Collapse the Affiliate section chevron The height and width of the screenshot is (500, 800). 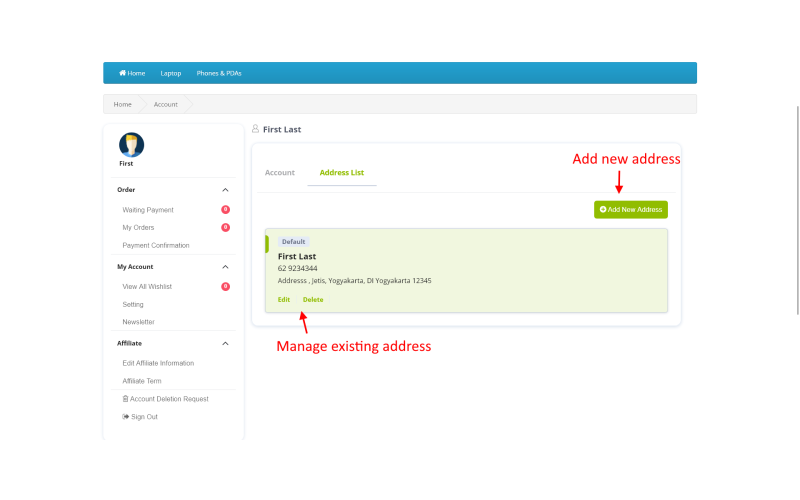point(226,343)
